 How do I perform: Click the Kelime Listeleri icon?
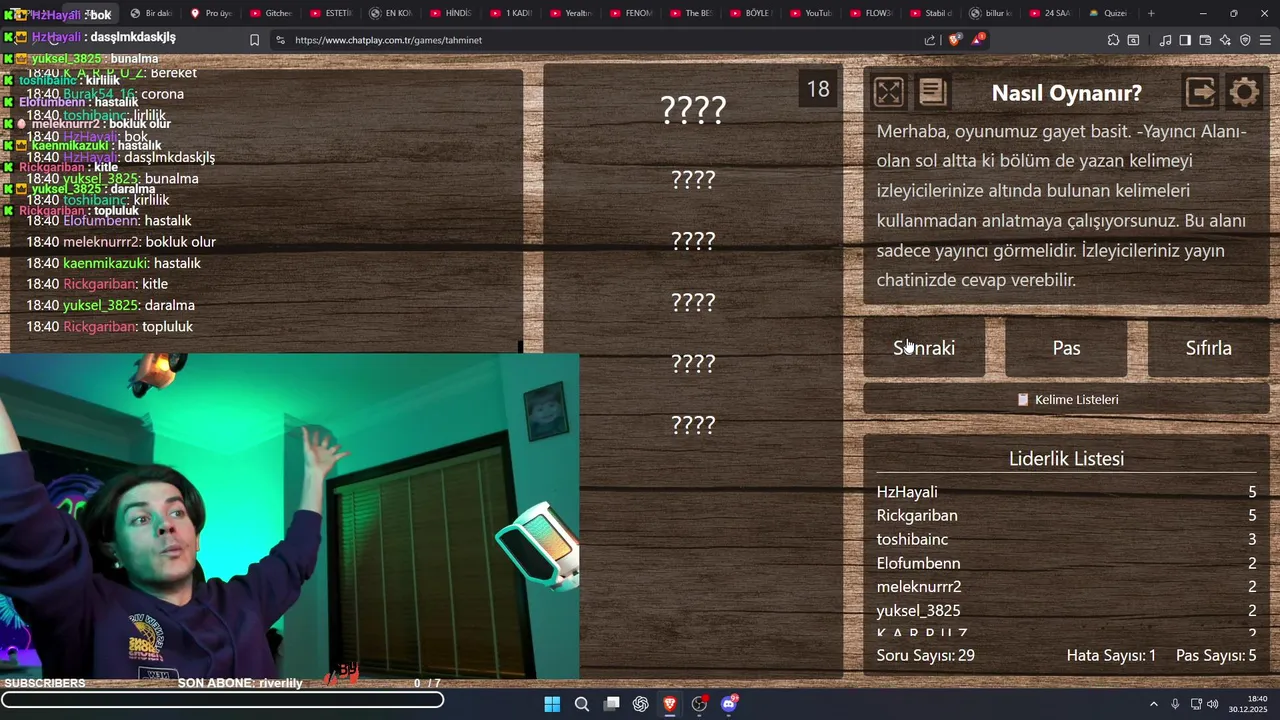[x=1023, y=399]
